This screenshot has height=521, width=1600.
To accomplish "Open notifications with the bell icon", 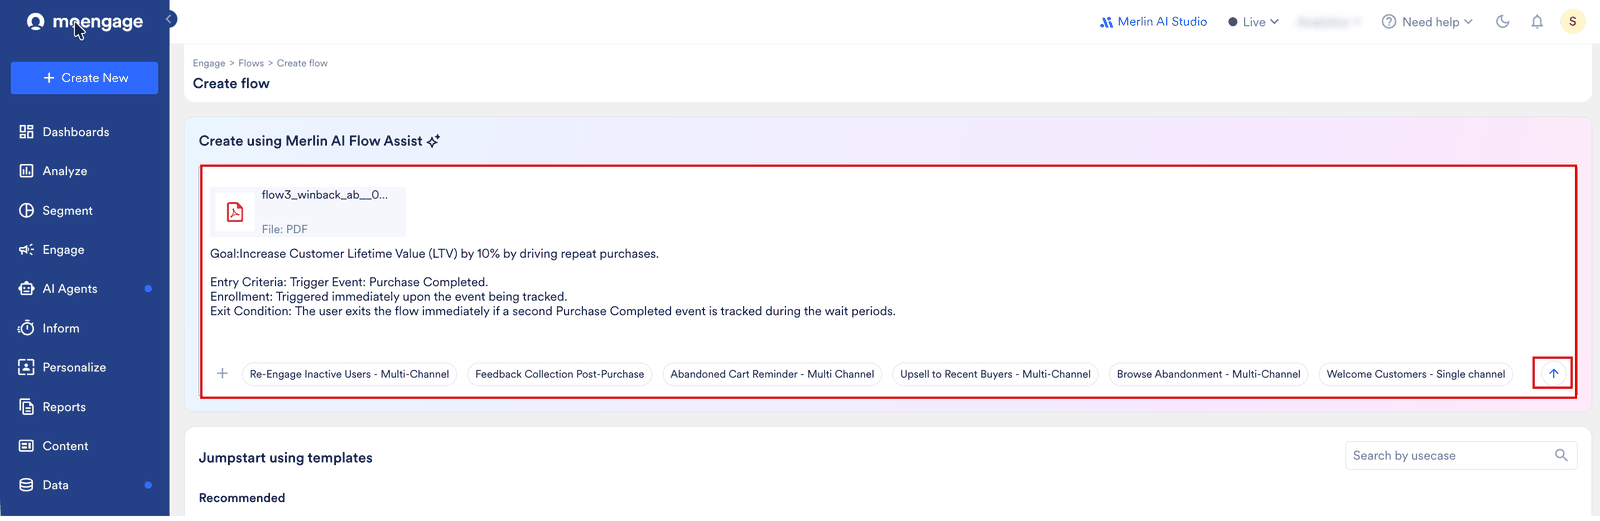I will point(1537,22).
